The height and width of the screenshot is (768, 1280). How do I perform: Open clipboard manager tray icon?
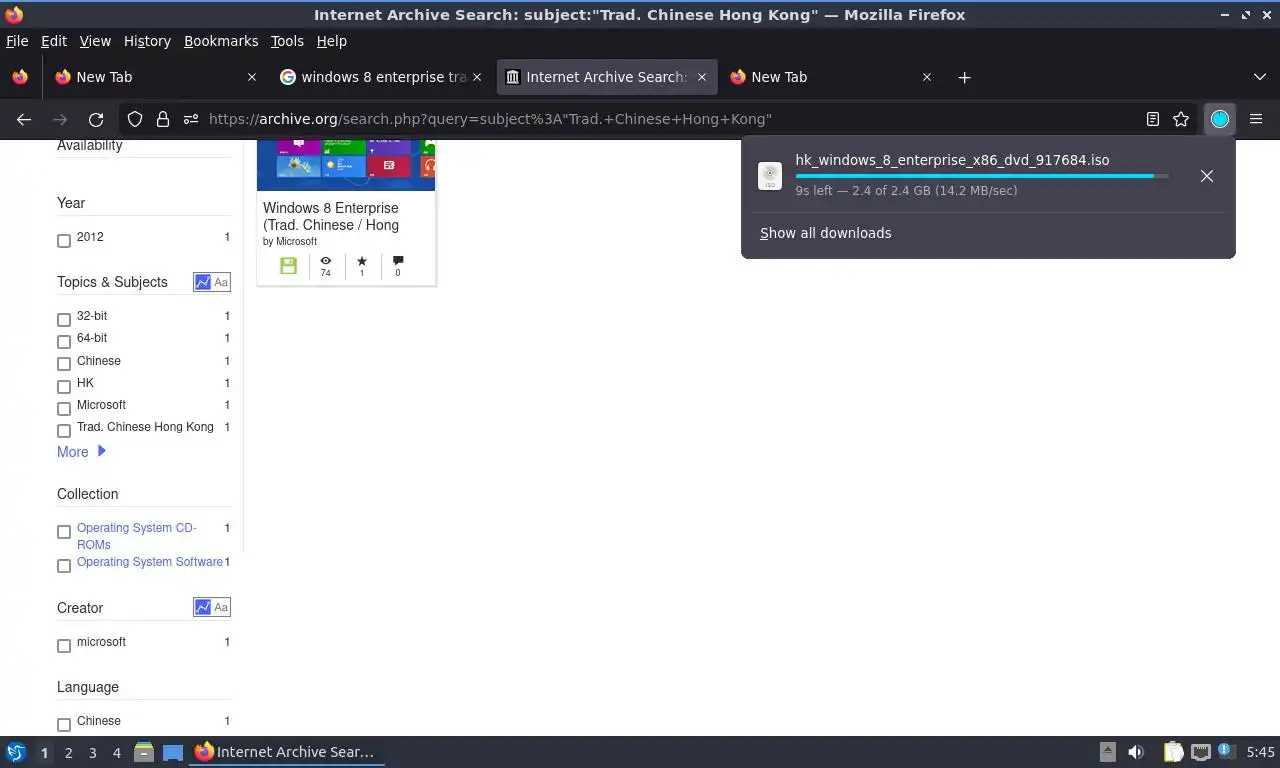tap(1173, 752)
